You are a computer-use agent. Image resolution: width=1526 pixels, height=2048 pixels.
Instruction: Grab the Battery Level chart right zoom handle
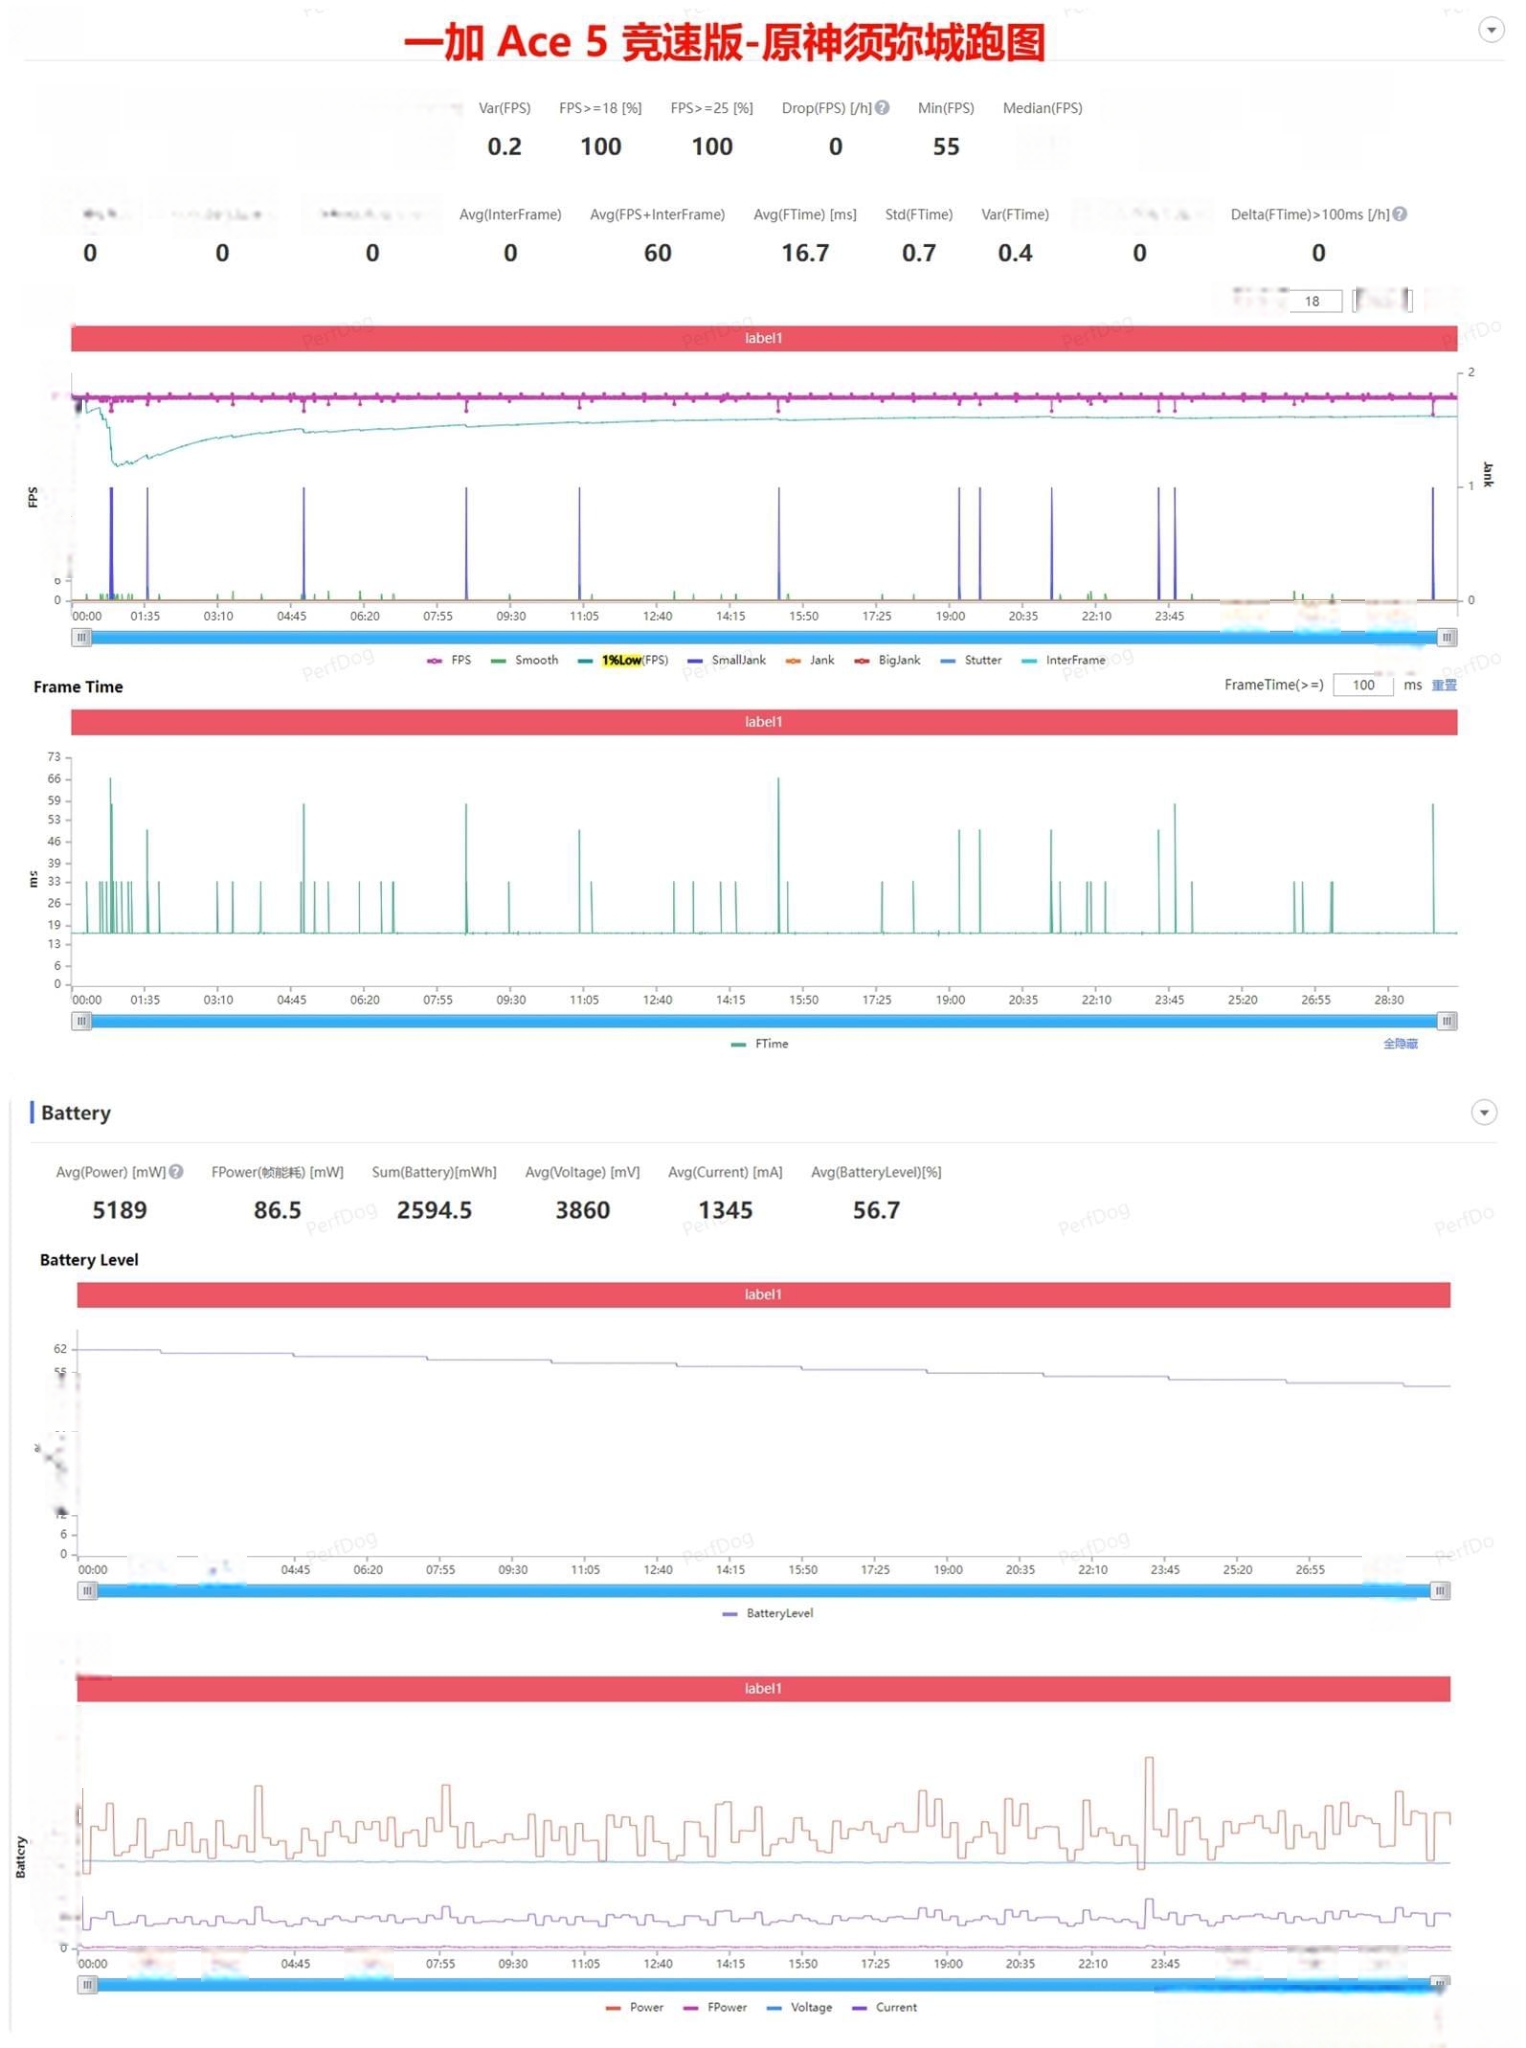[1440, 1590]
